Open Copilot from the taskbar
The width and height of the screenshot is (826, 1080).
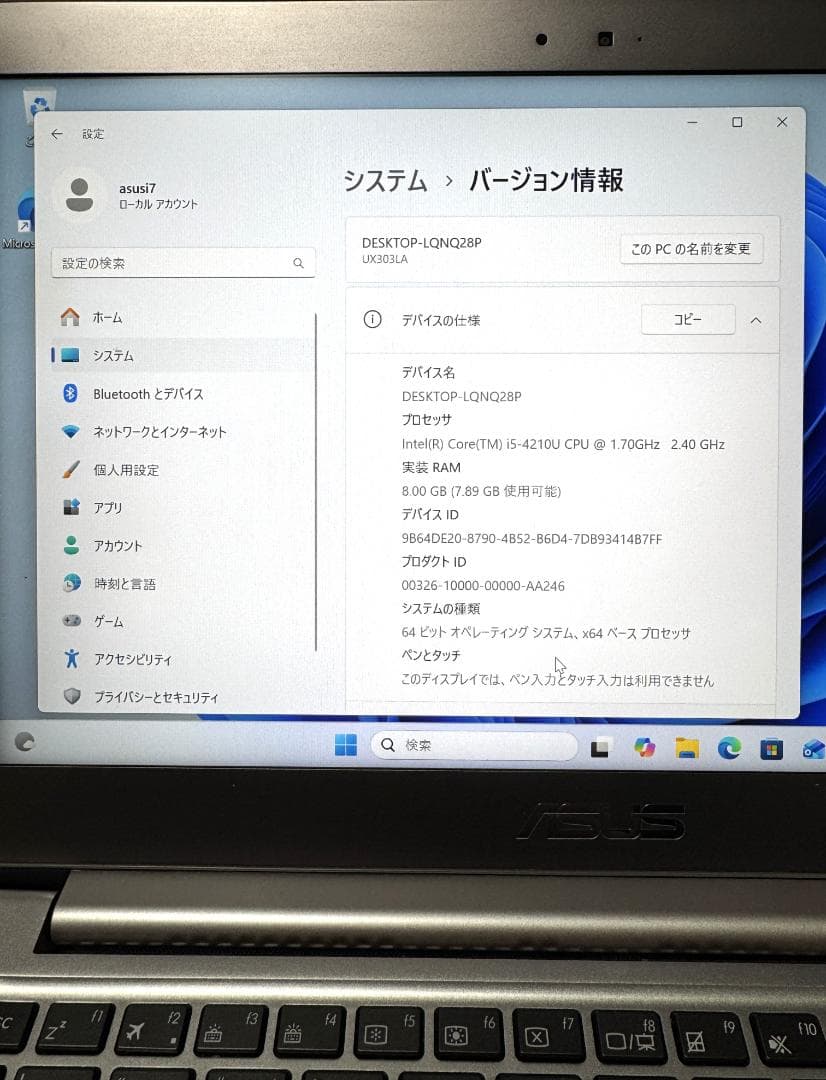click(x=644, y=746)
